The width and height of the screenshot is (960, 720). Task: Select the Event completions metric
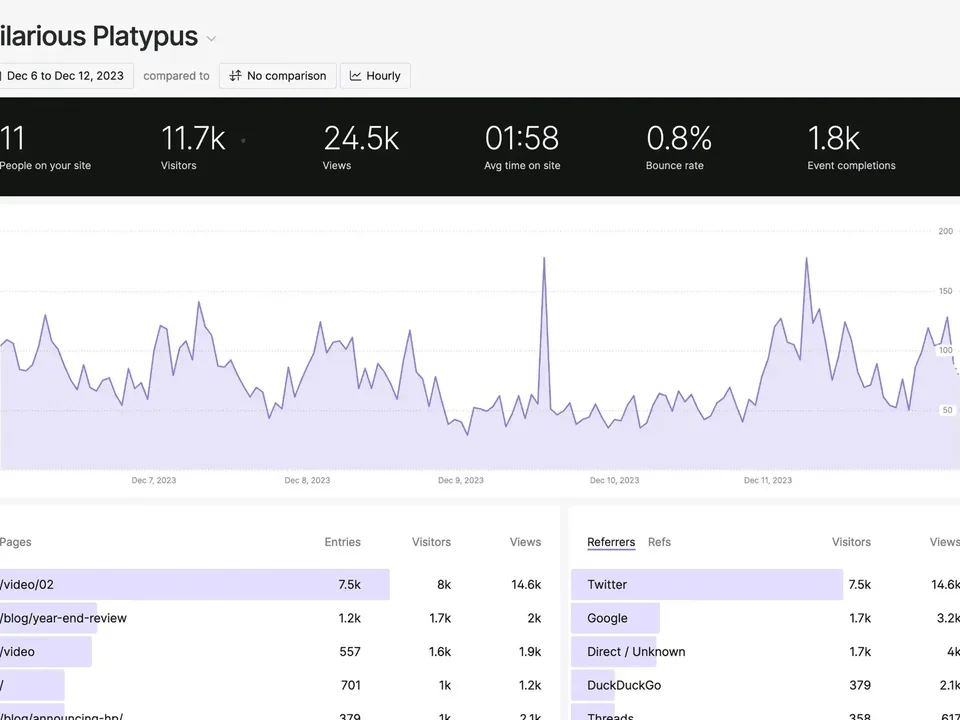point(851,147)
